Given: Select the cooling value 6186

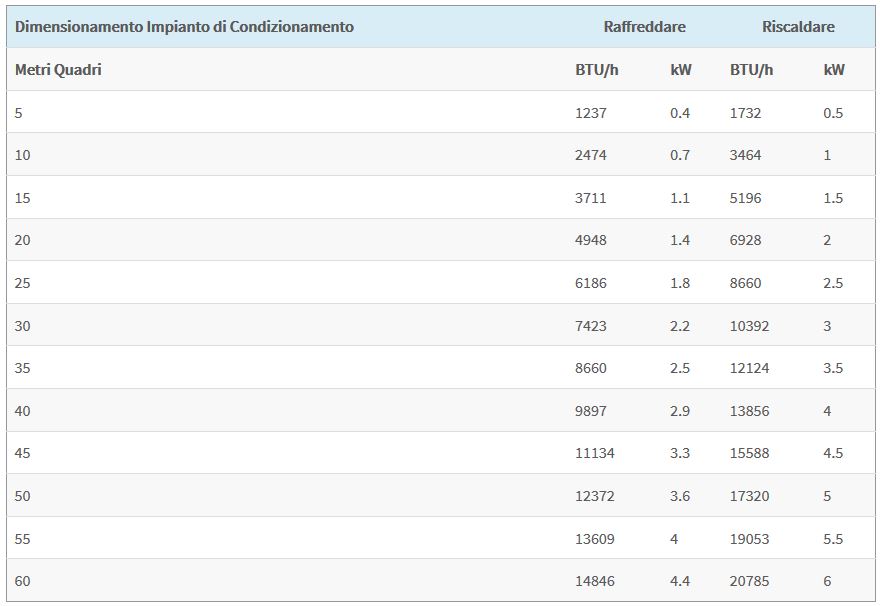Looking at the screenshot, I should [590, 283].
